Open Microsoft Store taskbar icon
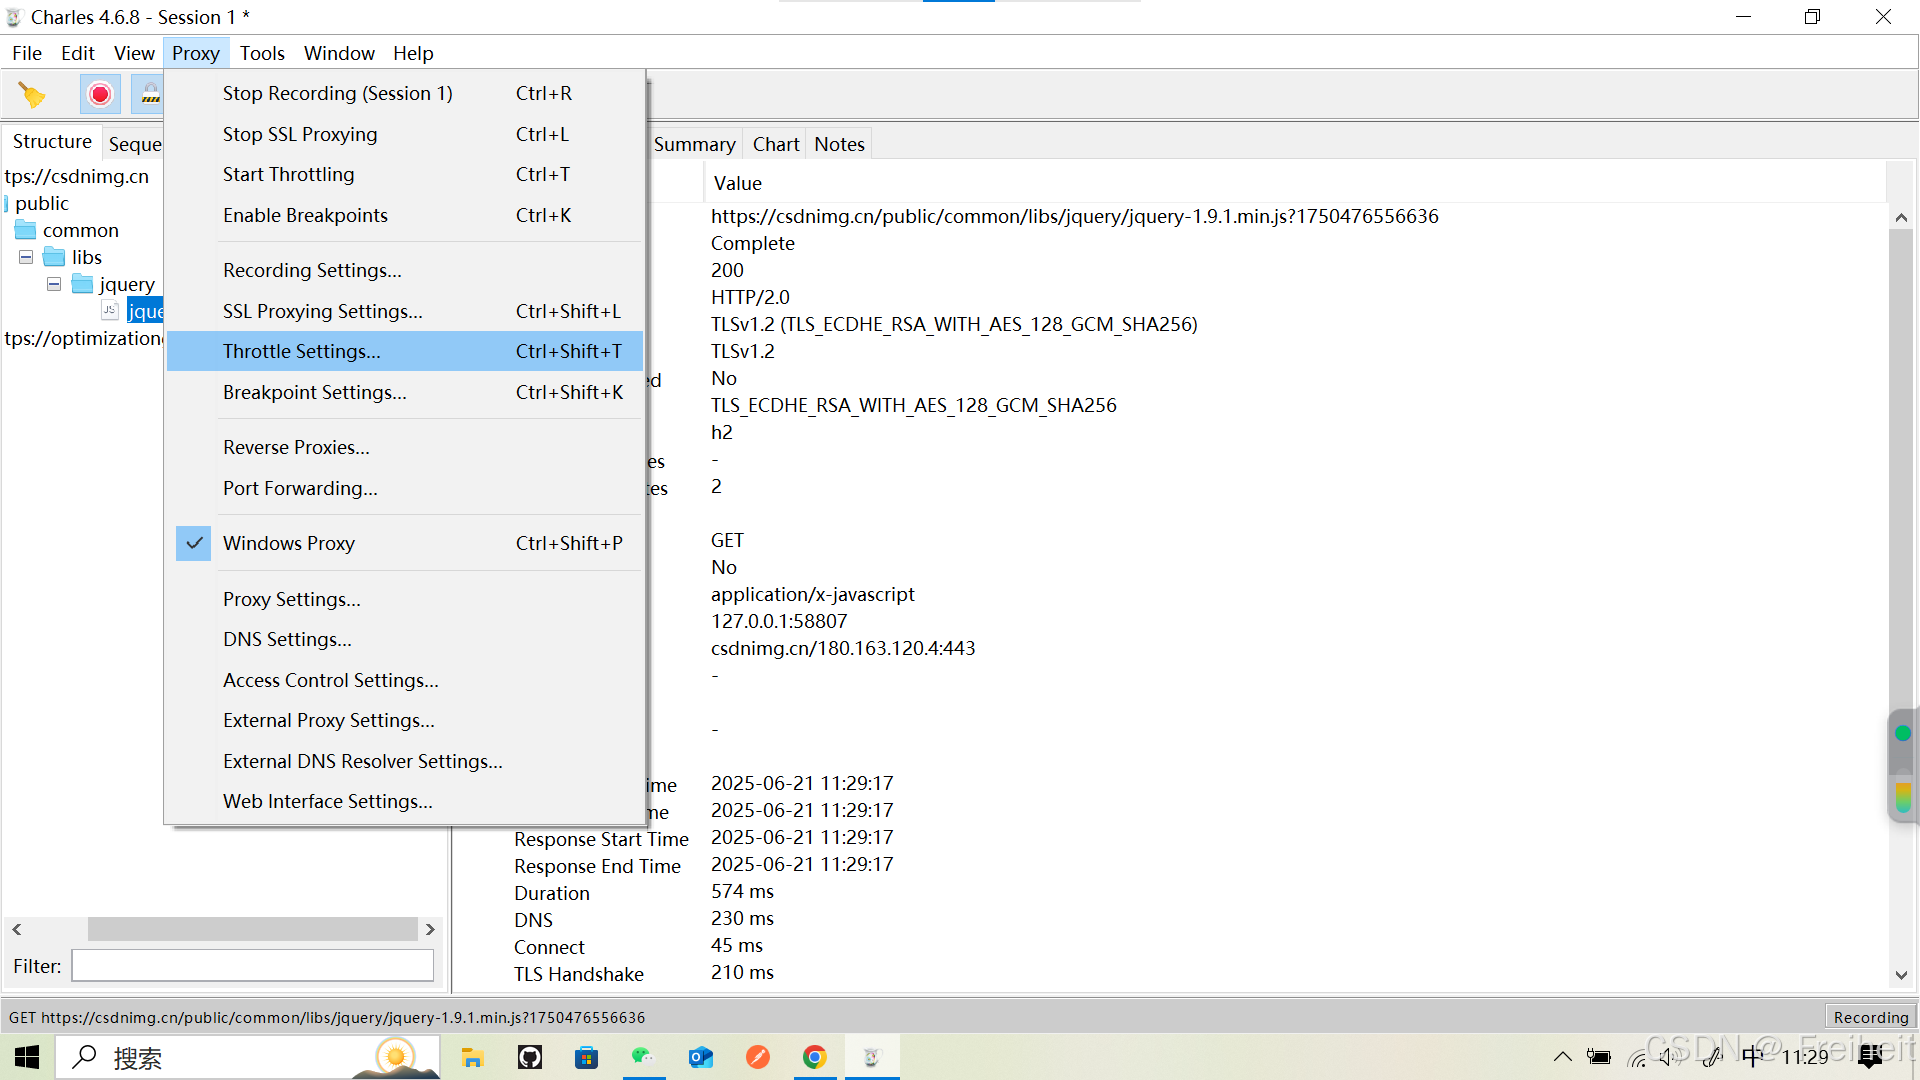 pyautogui.click(x=586, y=1057)
